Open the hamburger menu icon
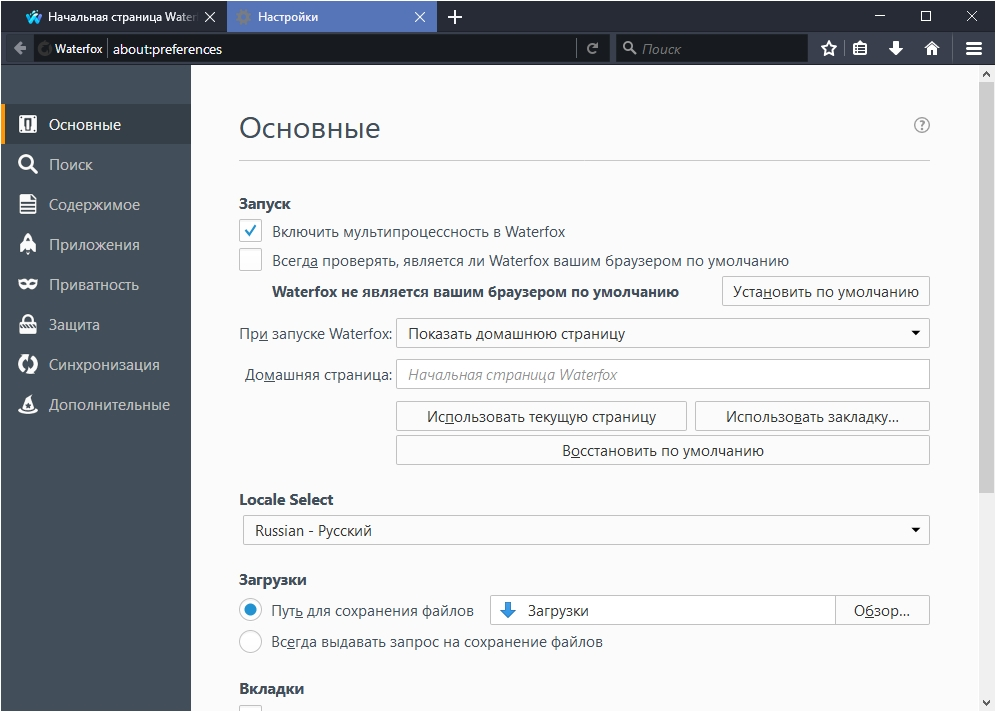 (x=974, y=48)
